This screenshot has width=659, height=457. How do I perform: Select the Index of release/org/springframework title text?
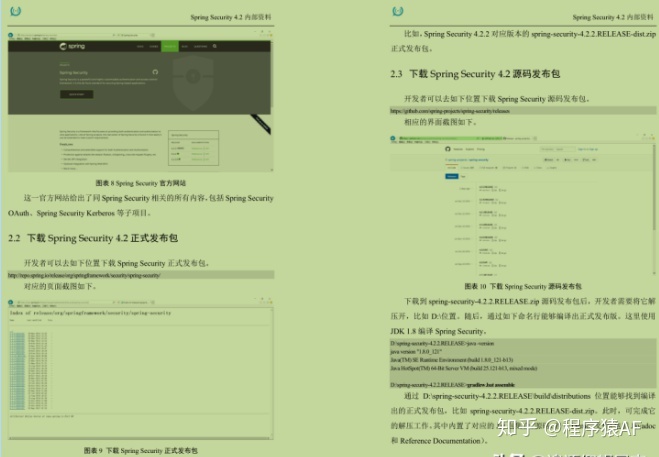90,313
